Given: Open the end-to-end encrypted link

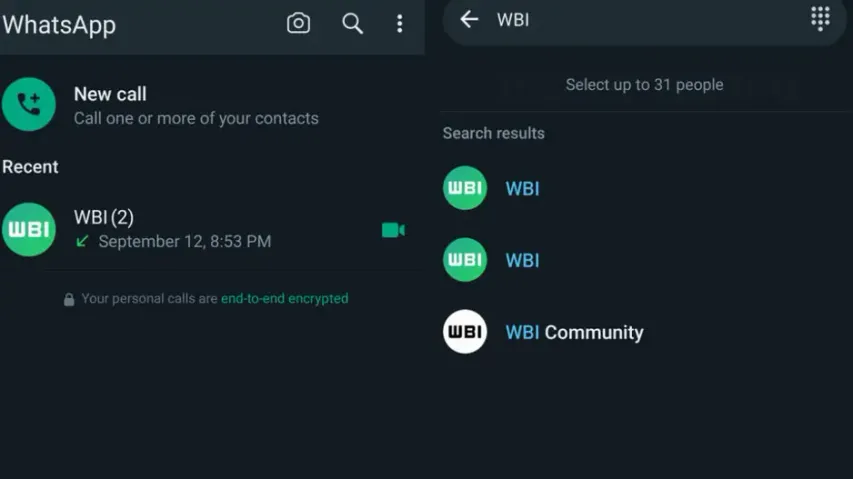Looking at the screenshot, I should click(x=284, y=298).
